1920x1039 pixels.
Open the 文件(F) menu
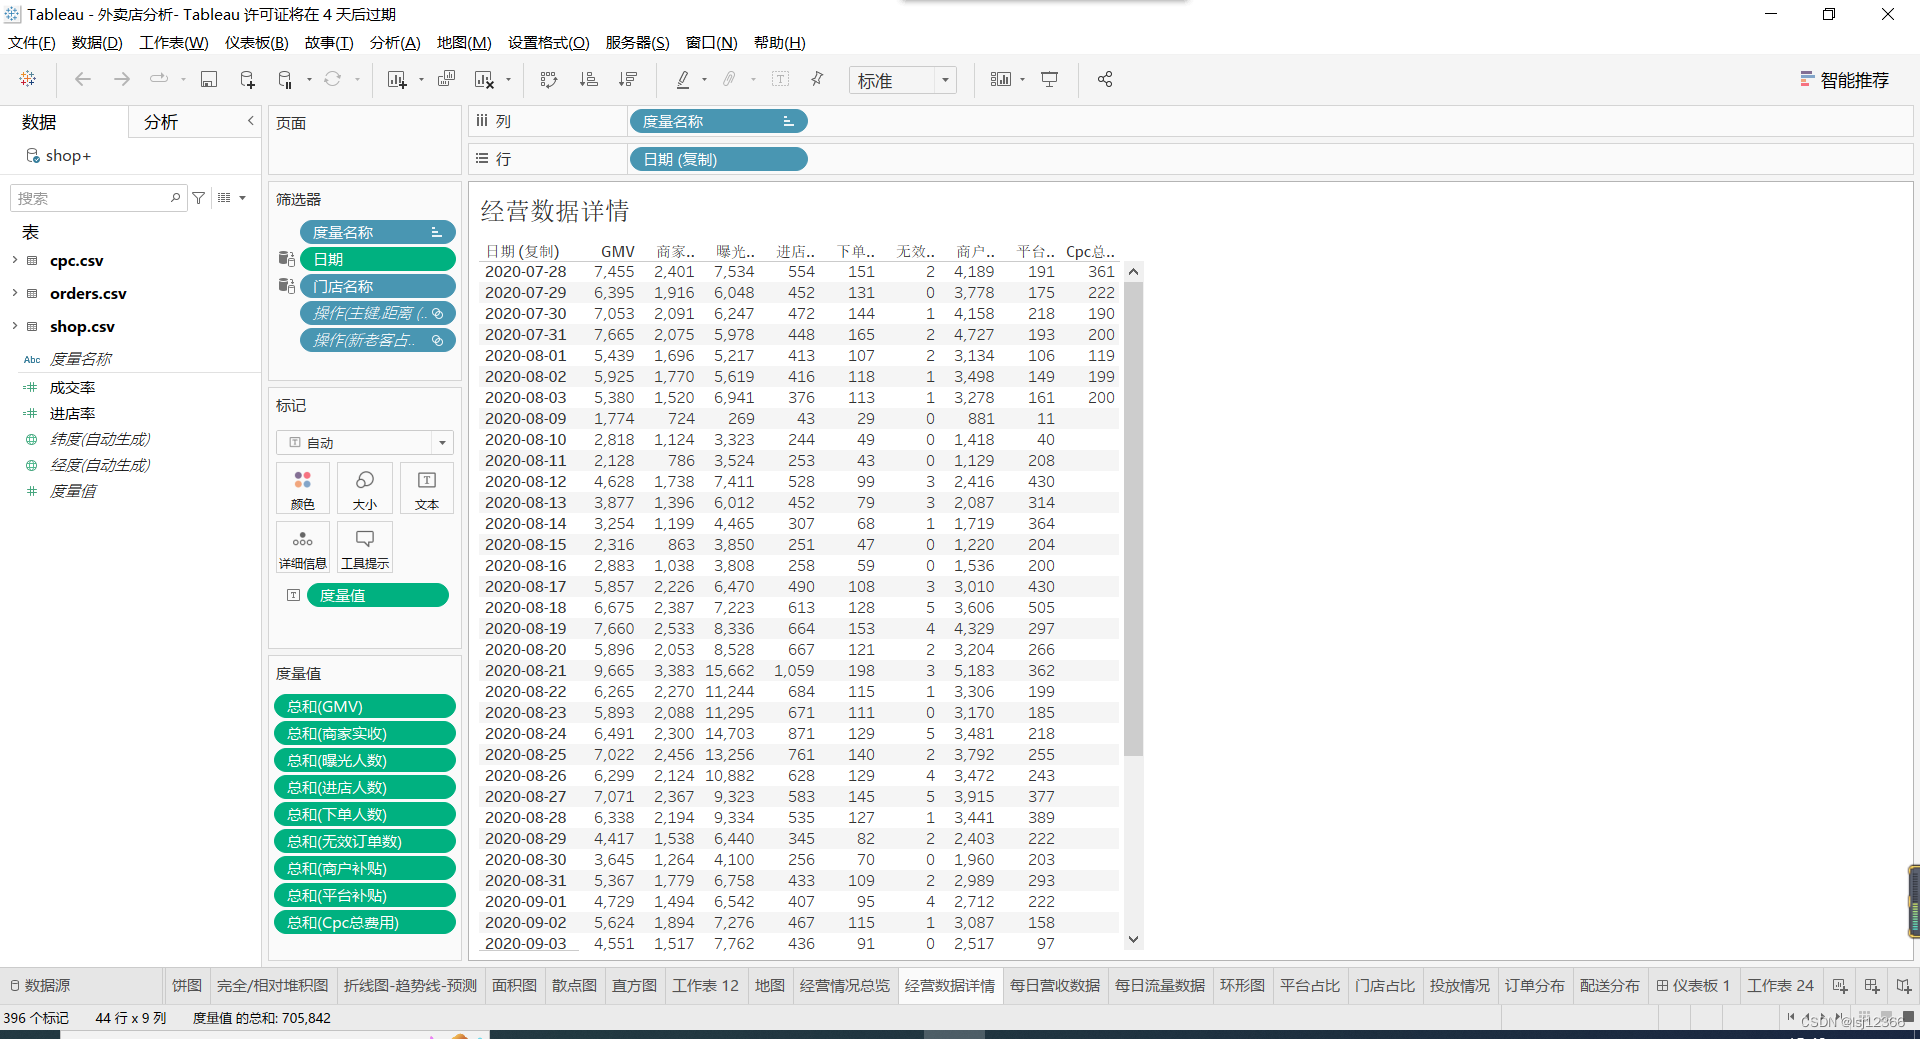tap(32, 42)
